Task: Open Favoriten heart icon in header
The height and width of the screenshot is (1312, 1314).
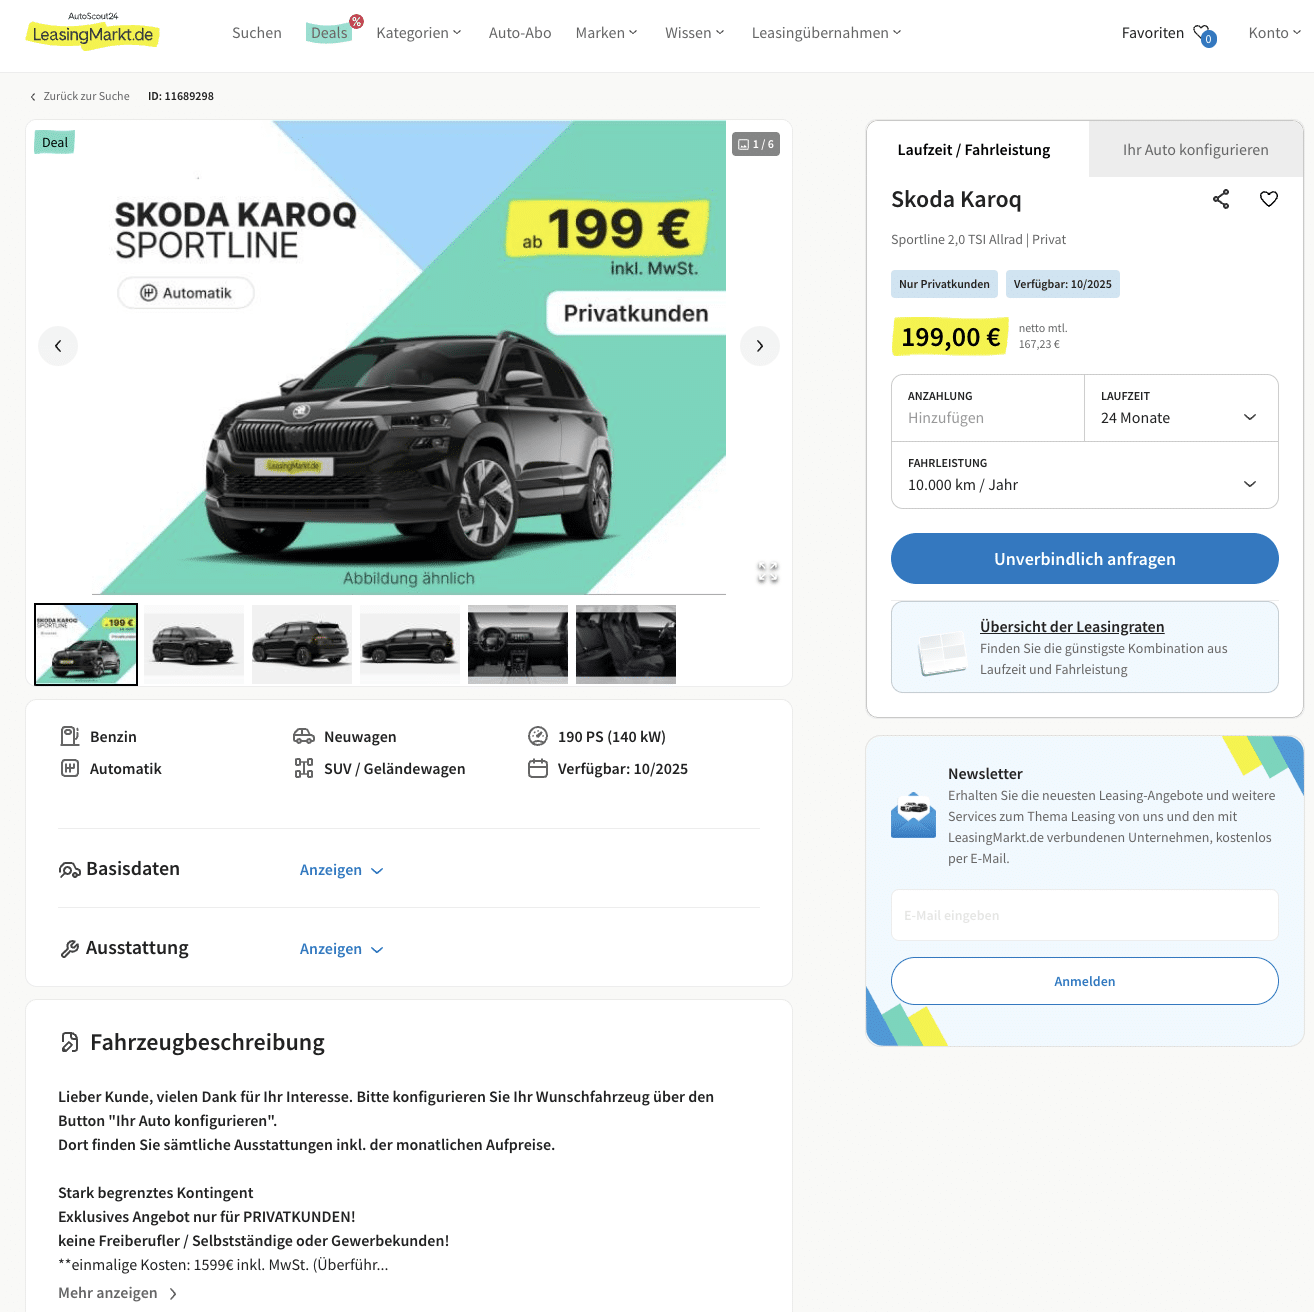Action: 1204,34
